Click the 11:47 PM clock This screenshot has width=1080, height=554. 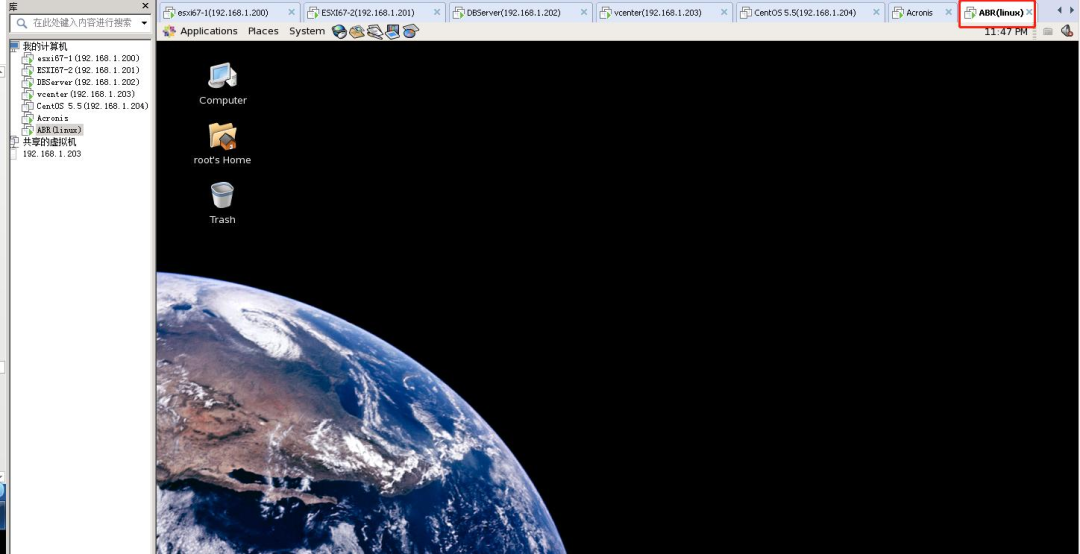point(1006,32)
